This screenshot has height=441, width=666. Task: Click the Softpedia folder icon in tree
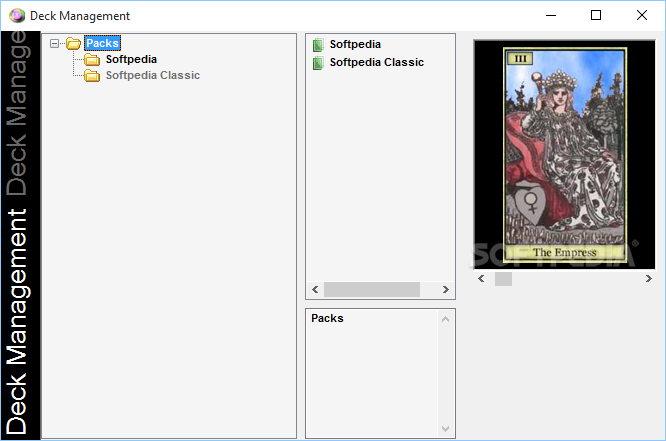click(92, 59)
